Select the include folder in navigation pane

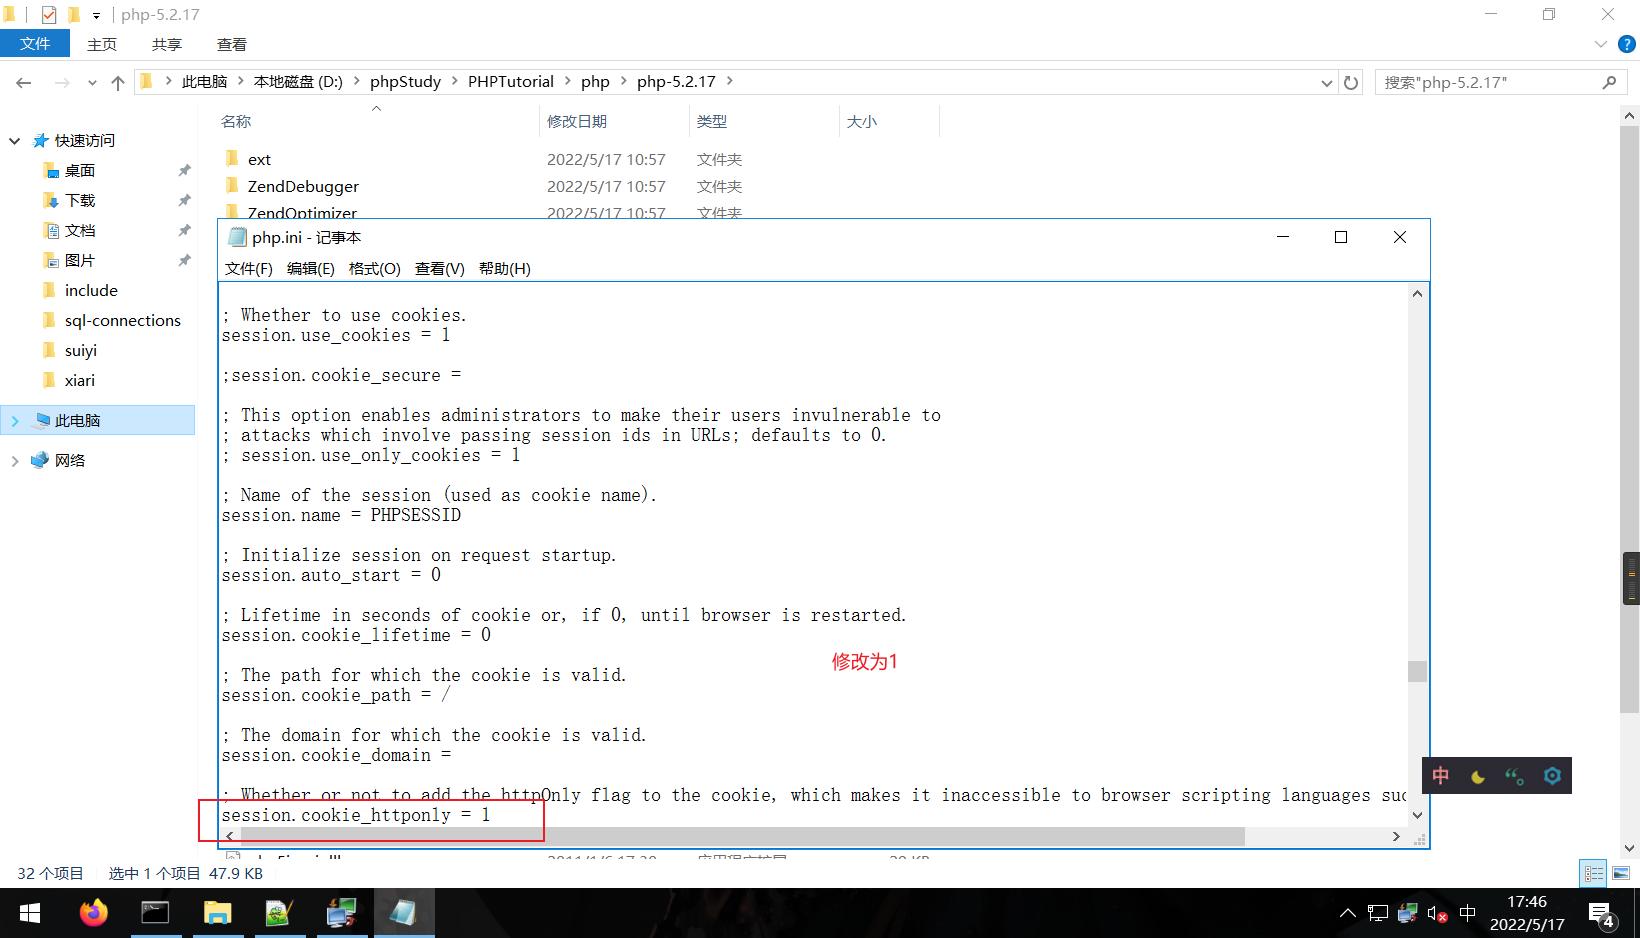coord(91,290)
